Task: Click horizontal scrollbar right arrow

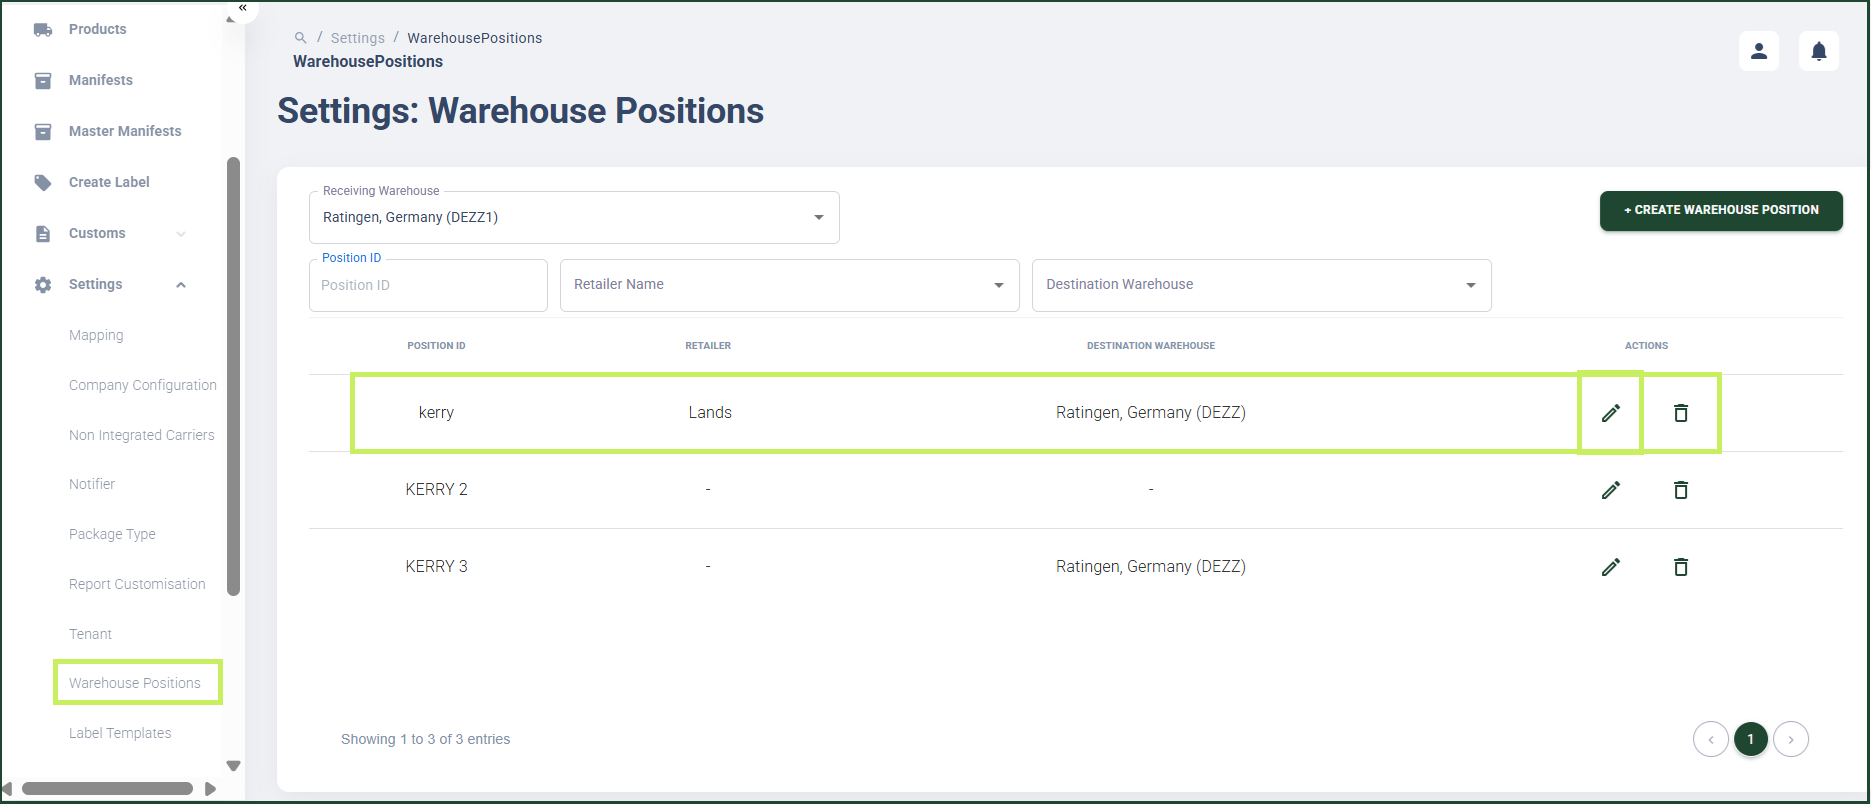Action: 210,789
